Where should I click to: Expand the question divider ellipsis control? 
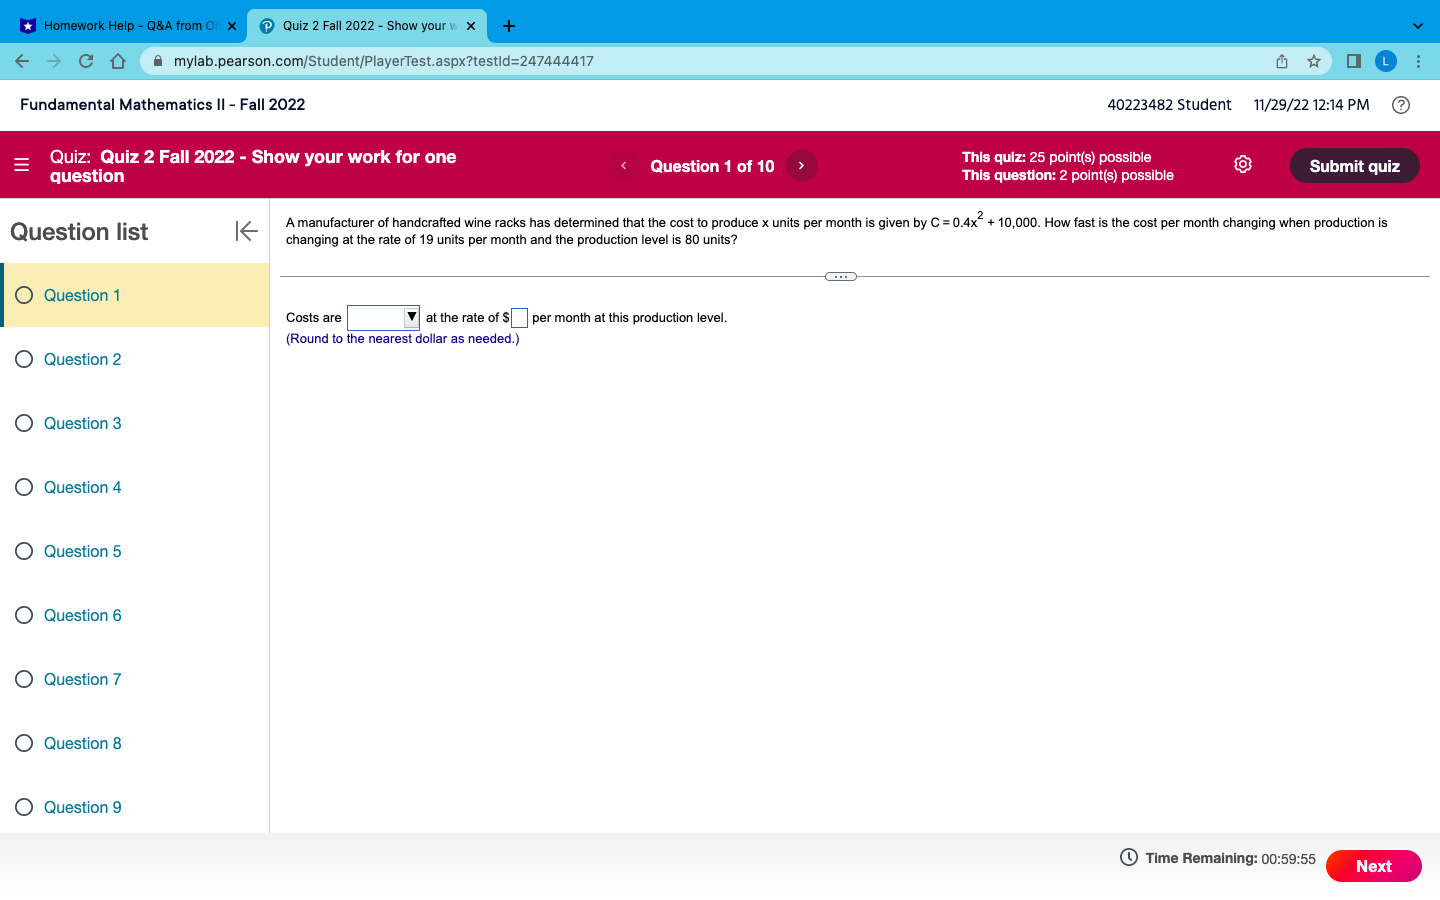click(x=840, y=275)
